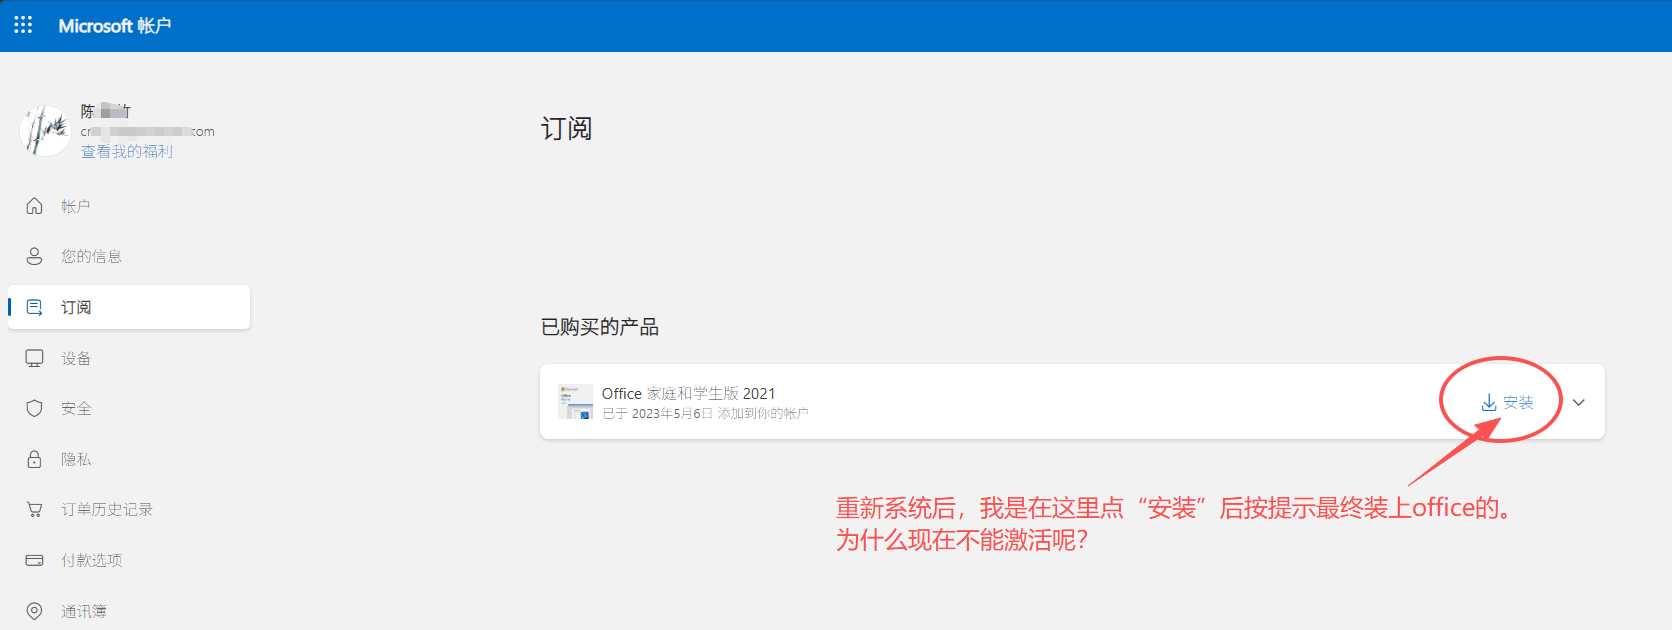This screenshot has height=630, width=1672.
Task: Click the card icon for 付款选项
Action: pos(35,560)
